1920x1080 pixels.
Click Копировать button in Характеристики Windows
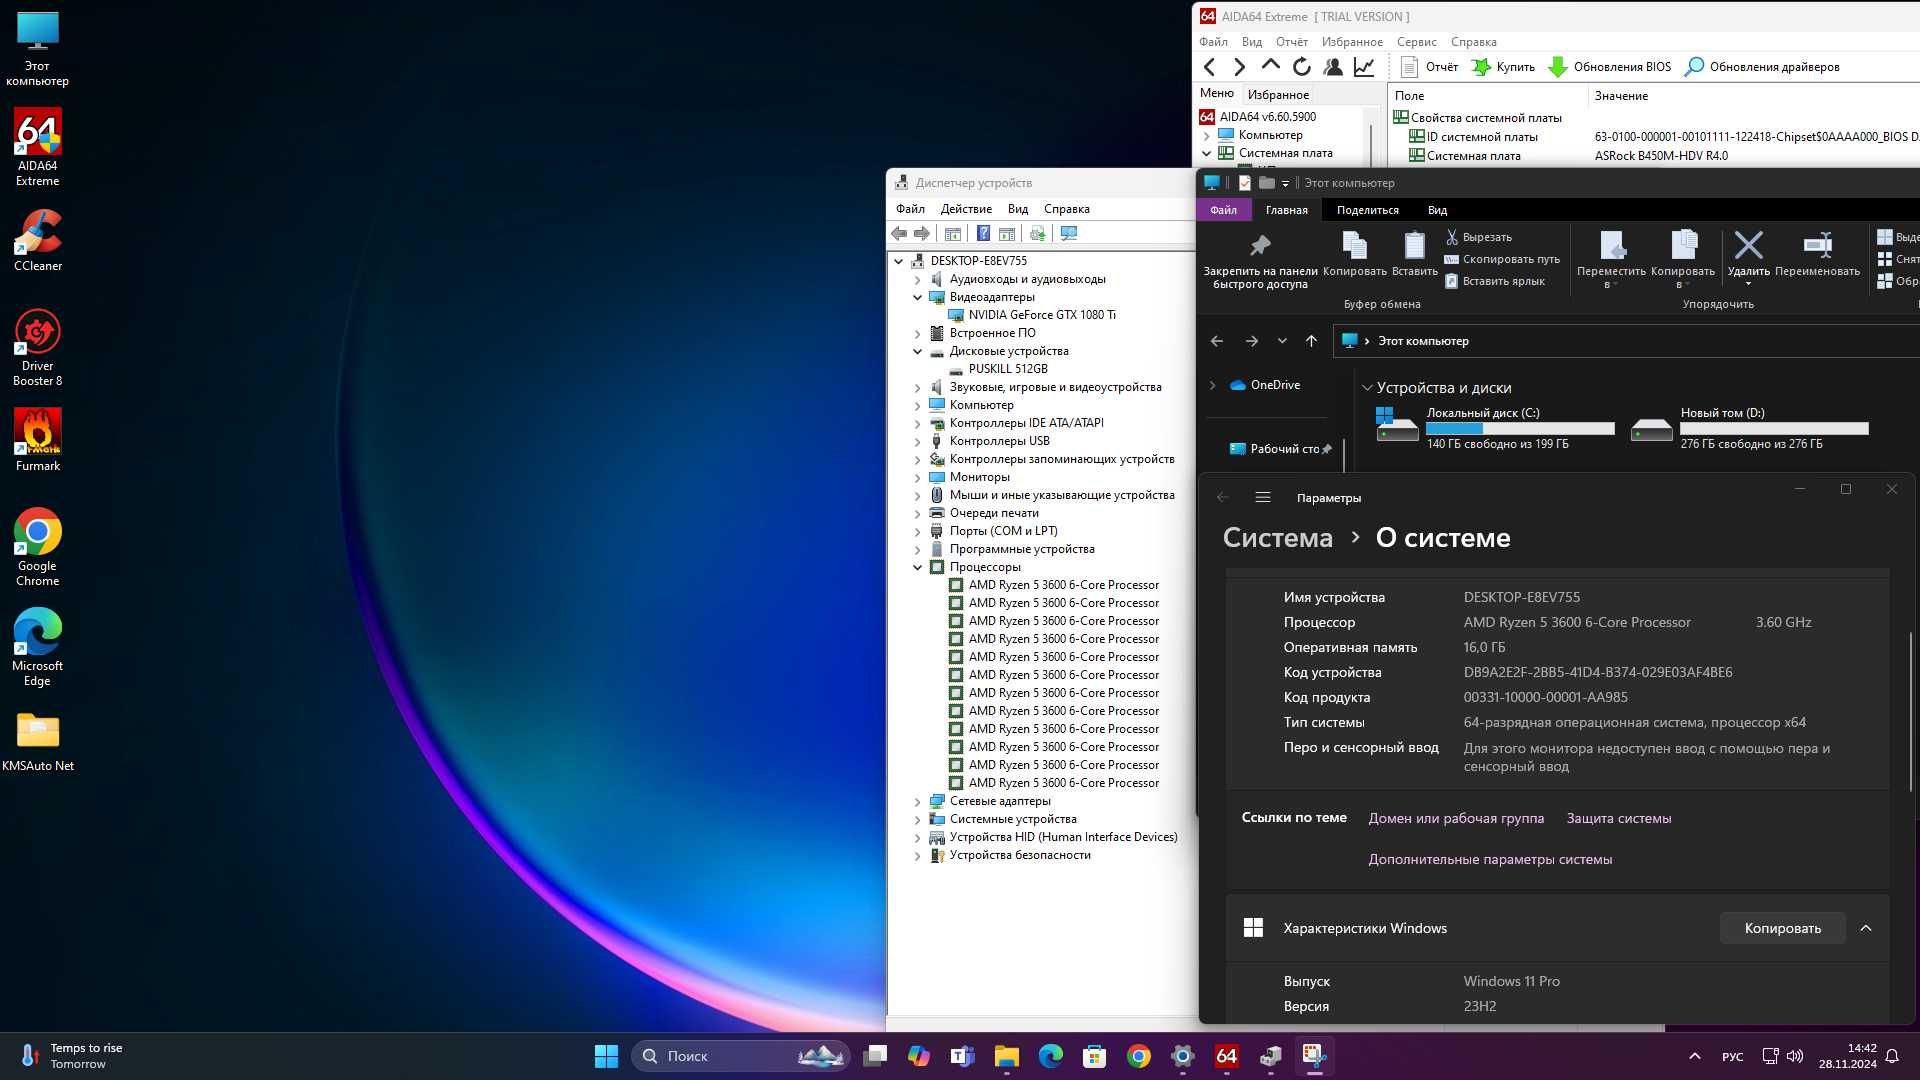click(1782, 928)
